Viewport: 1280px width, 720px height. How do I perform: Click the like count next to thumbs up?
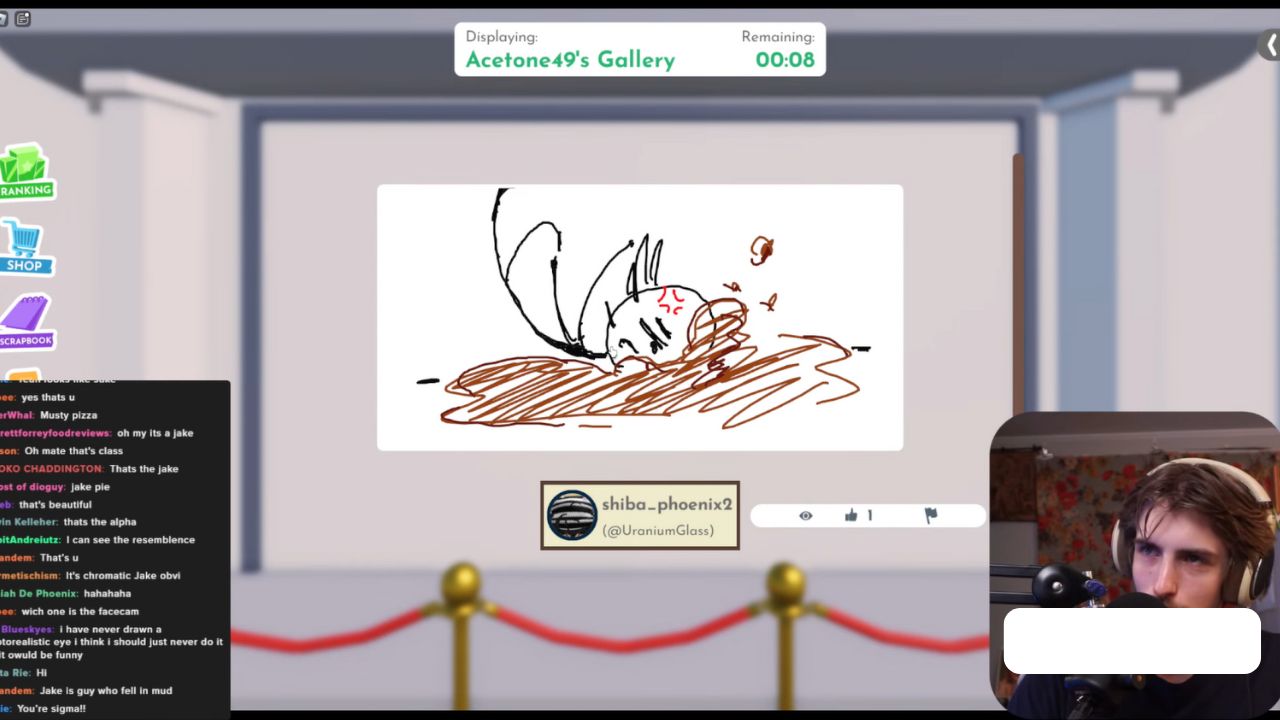coord(869,515)
